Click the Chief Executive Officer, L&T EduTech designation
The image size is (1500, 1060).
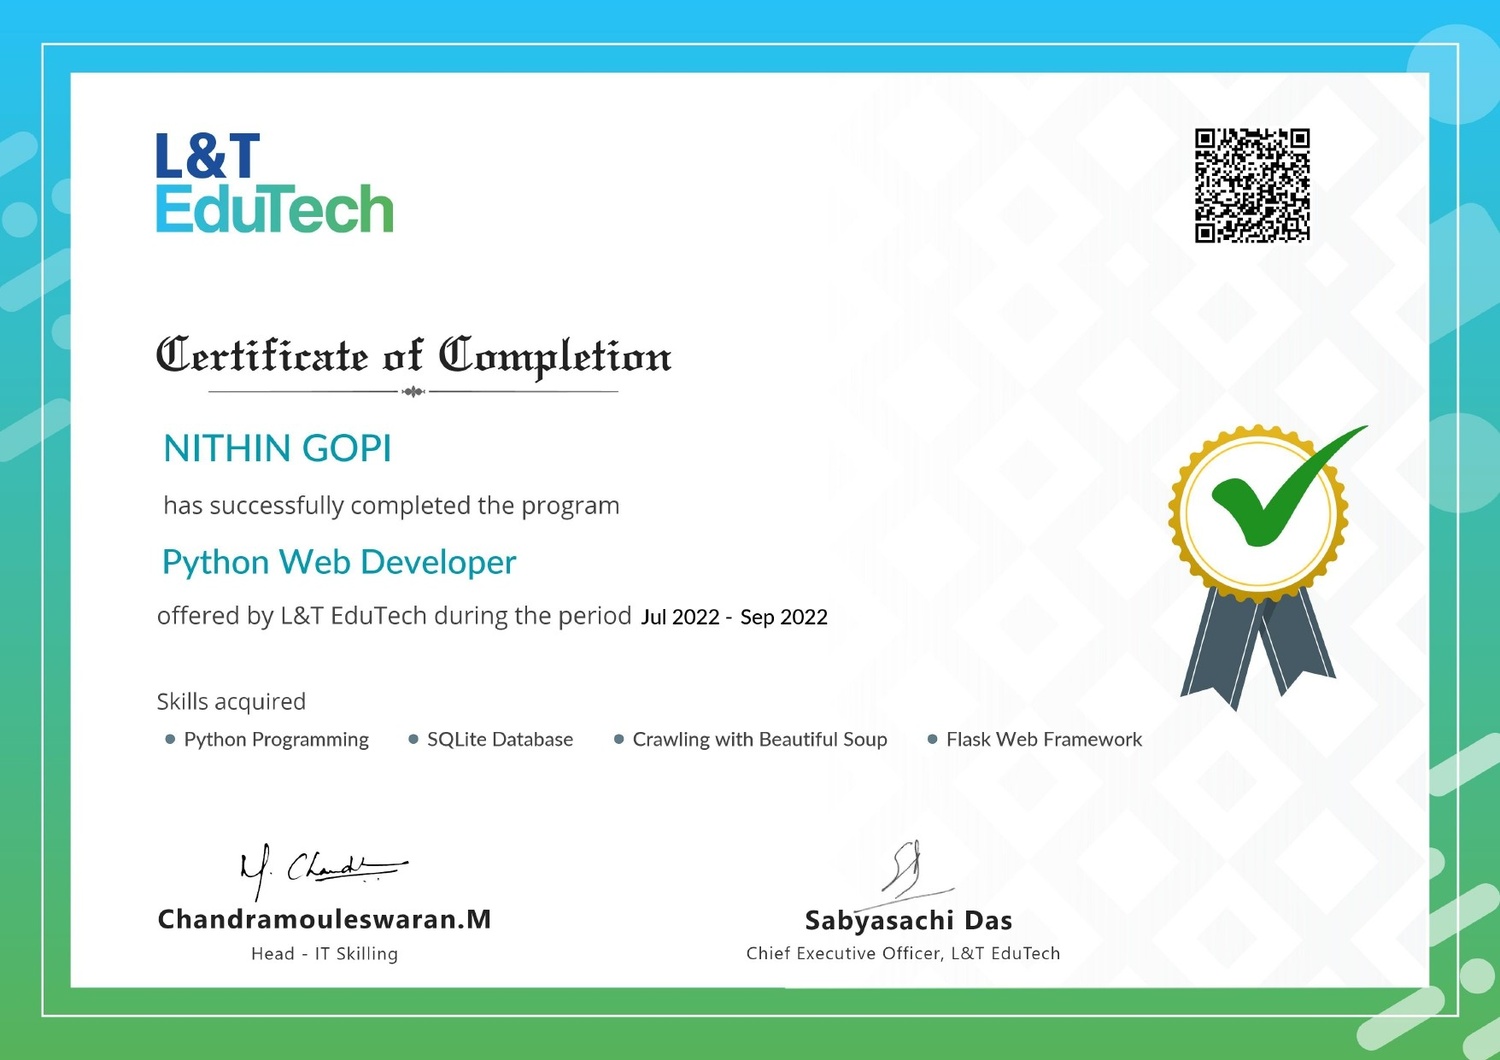pyautogui.click(x=902, y=954)
